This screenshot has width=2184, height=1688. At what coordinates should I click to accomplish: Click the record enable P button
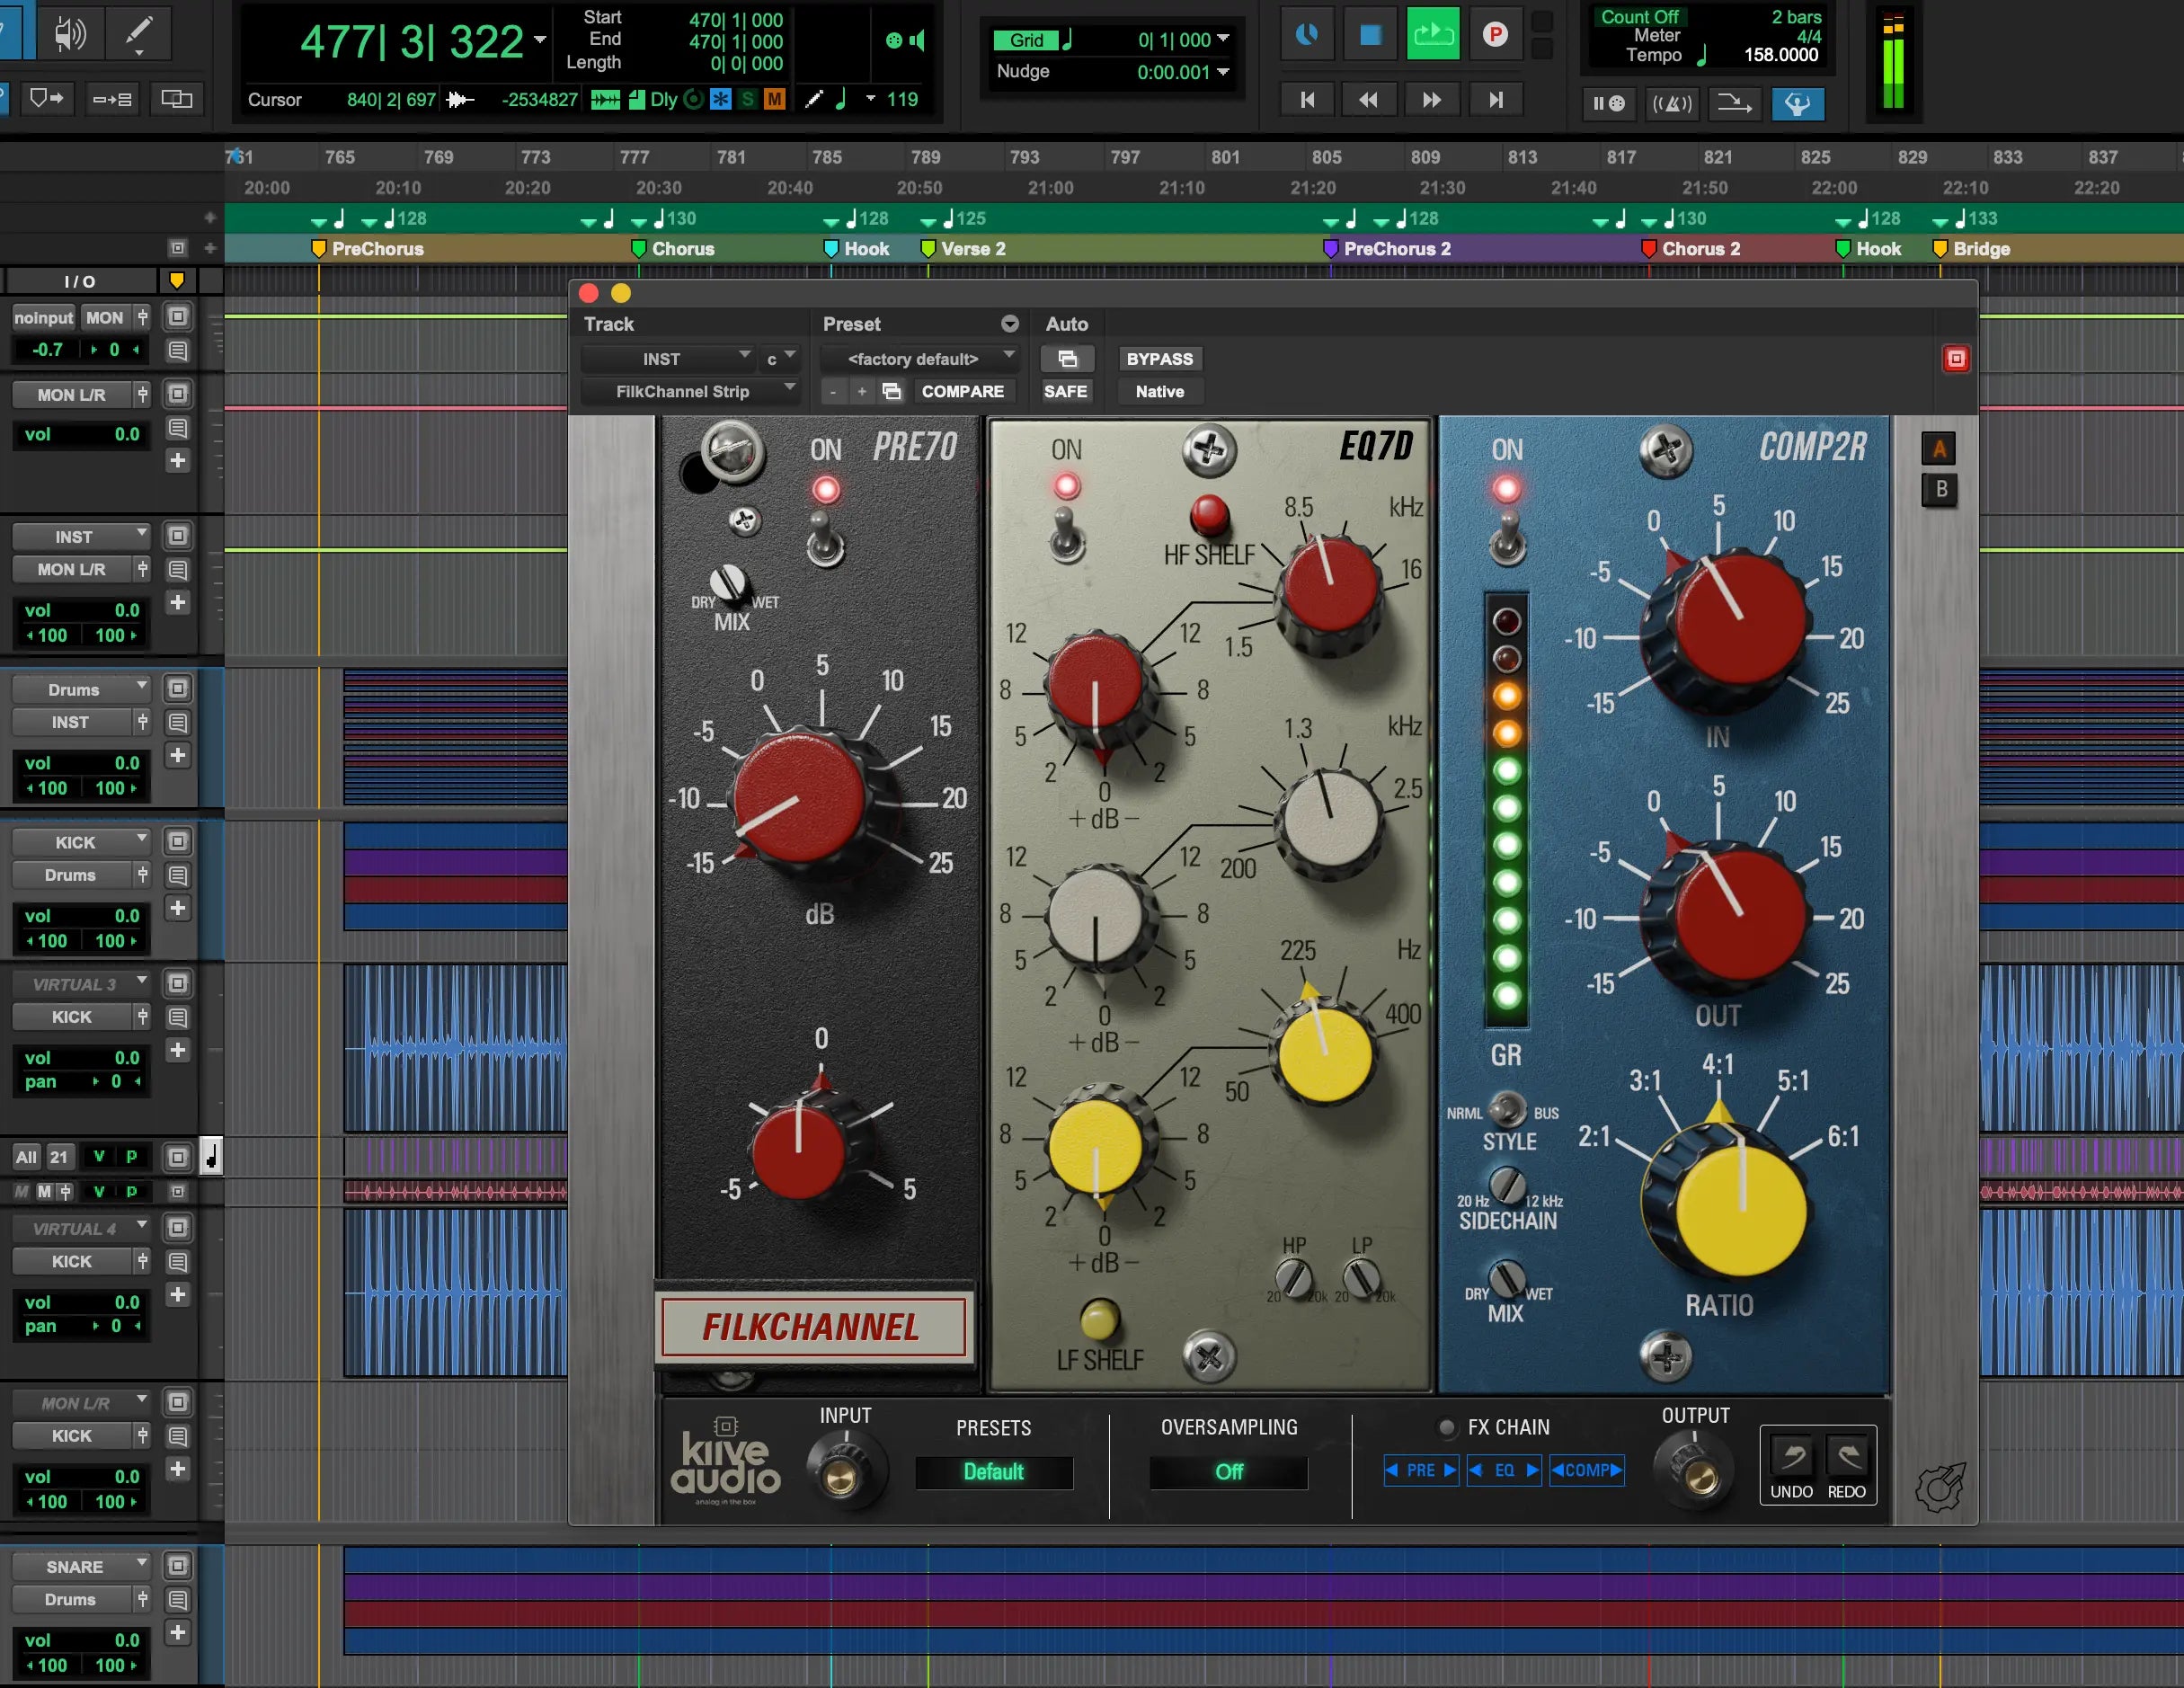pyautogui.click(x=1495, y=35)
